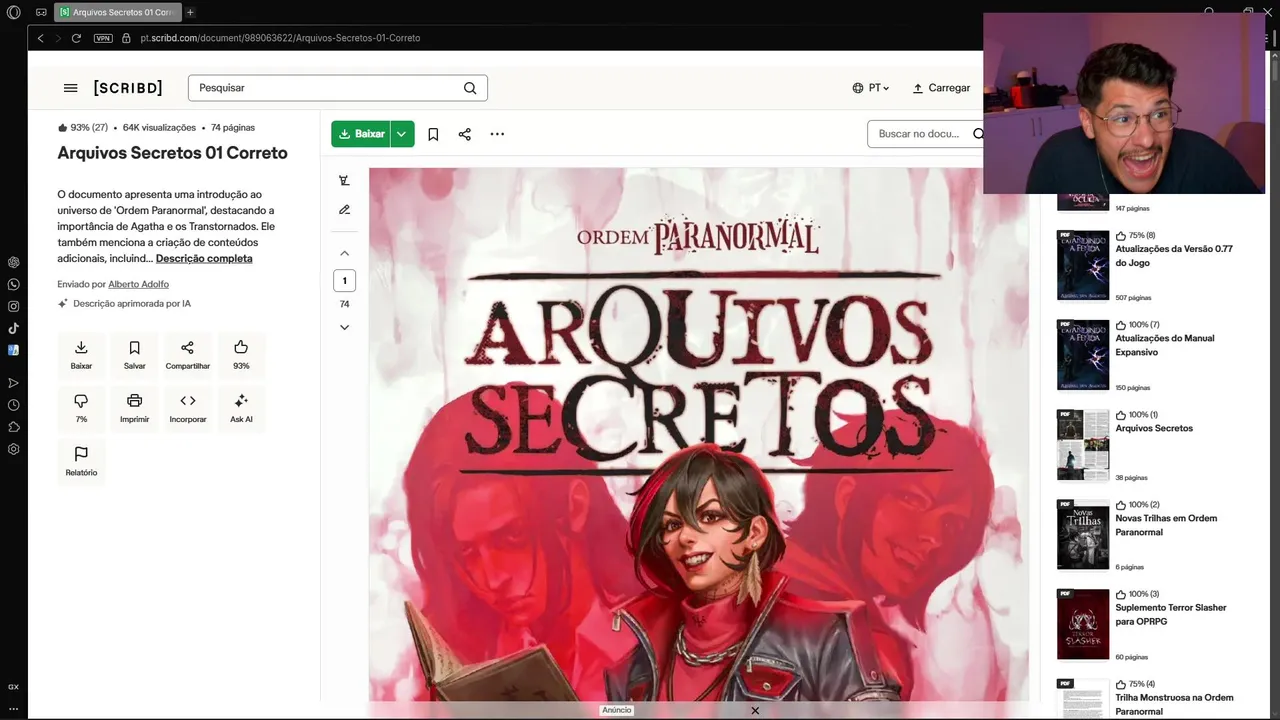This screenshot has height=720, width=1280.
Task: Click the VPN badge in address bar
Action: [x=103, y=38]
